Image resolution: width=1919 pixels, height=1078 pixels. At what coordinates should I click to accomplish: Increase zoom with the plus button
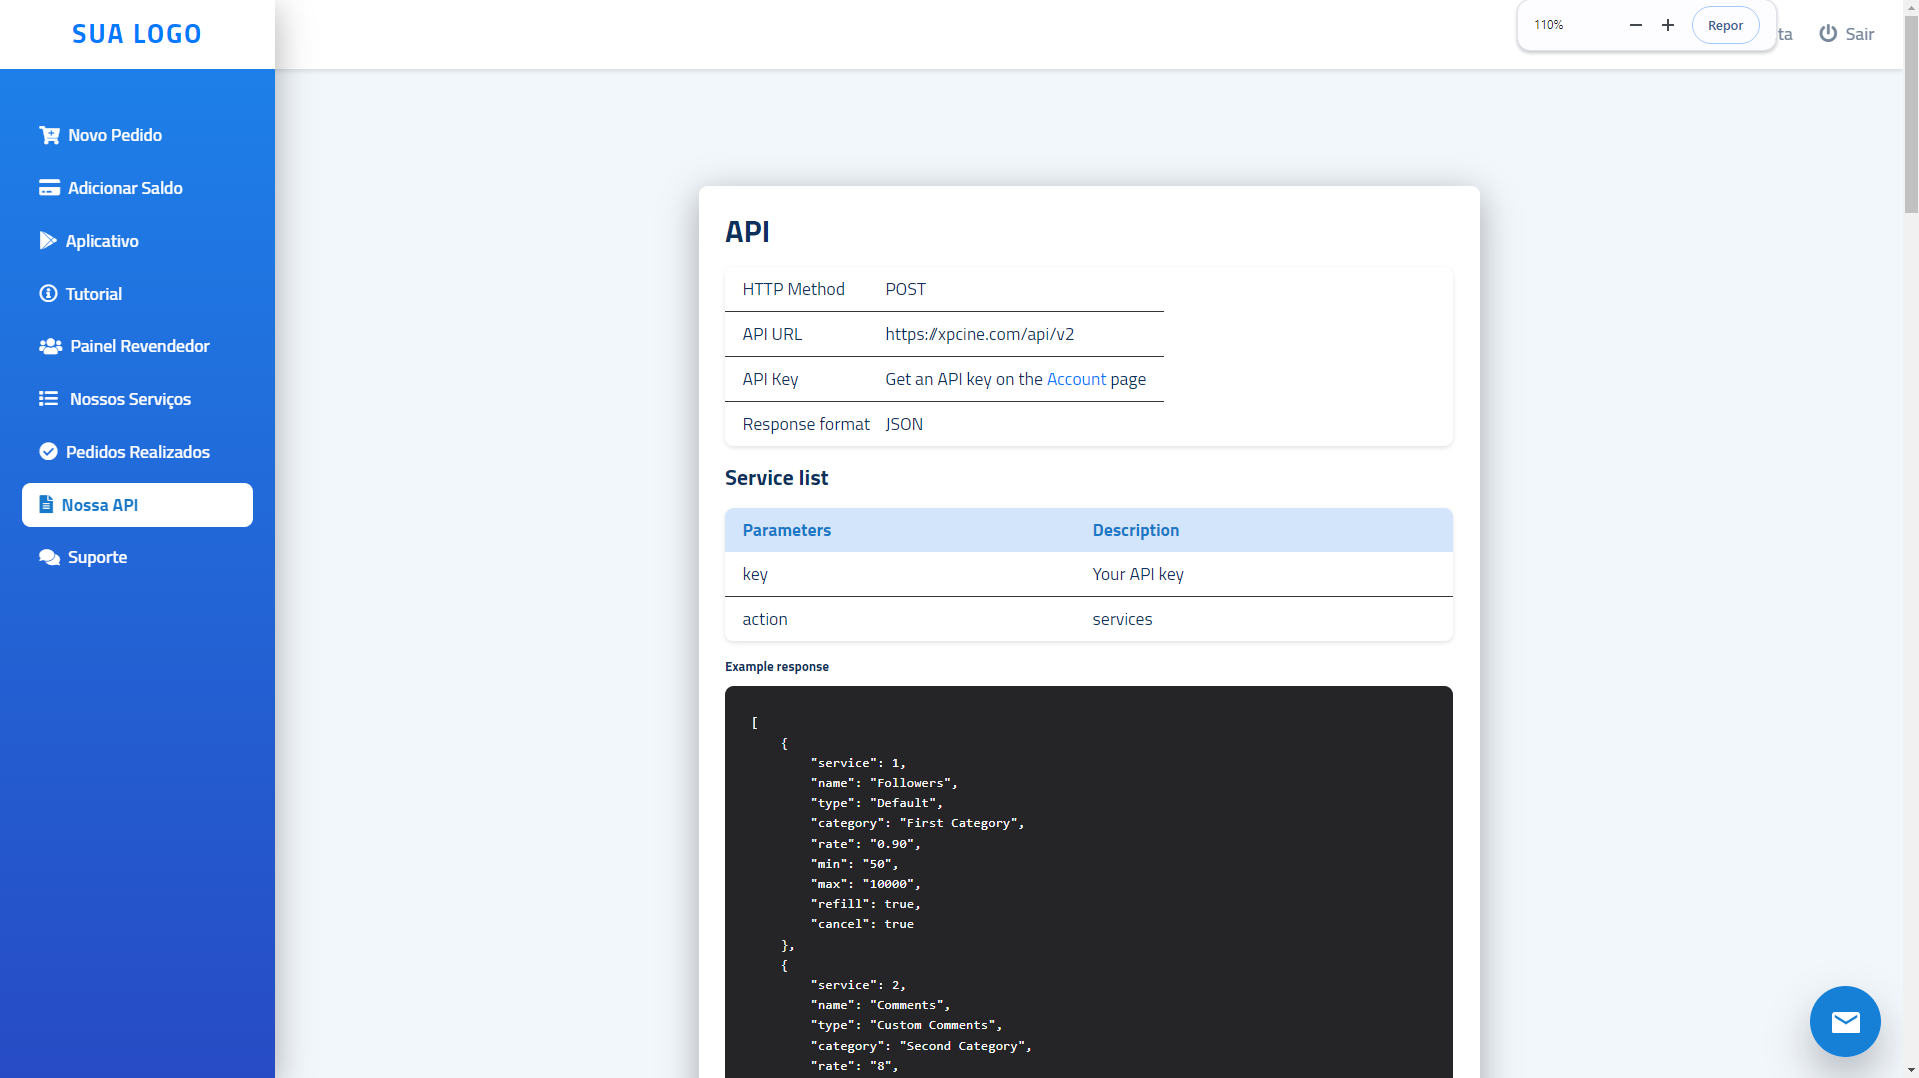[x=1667, y=25]
